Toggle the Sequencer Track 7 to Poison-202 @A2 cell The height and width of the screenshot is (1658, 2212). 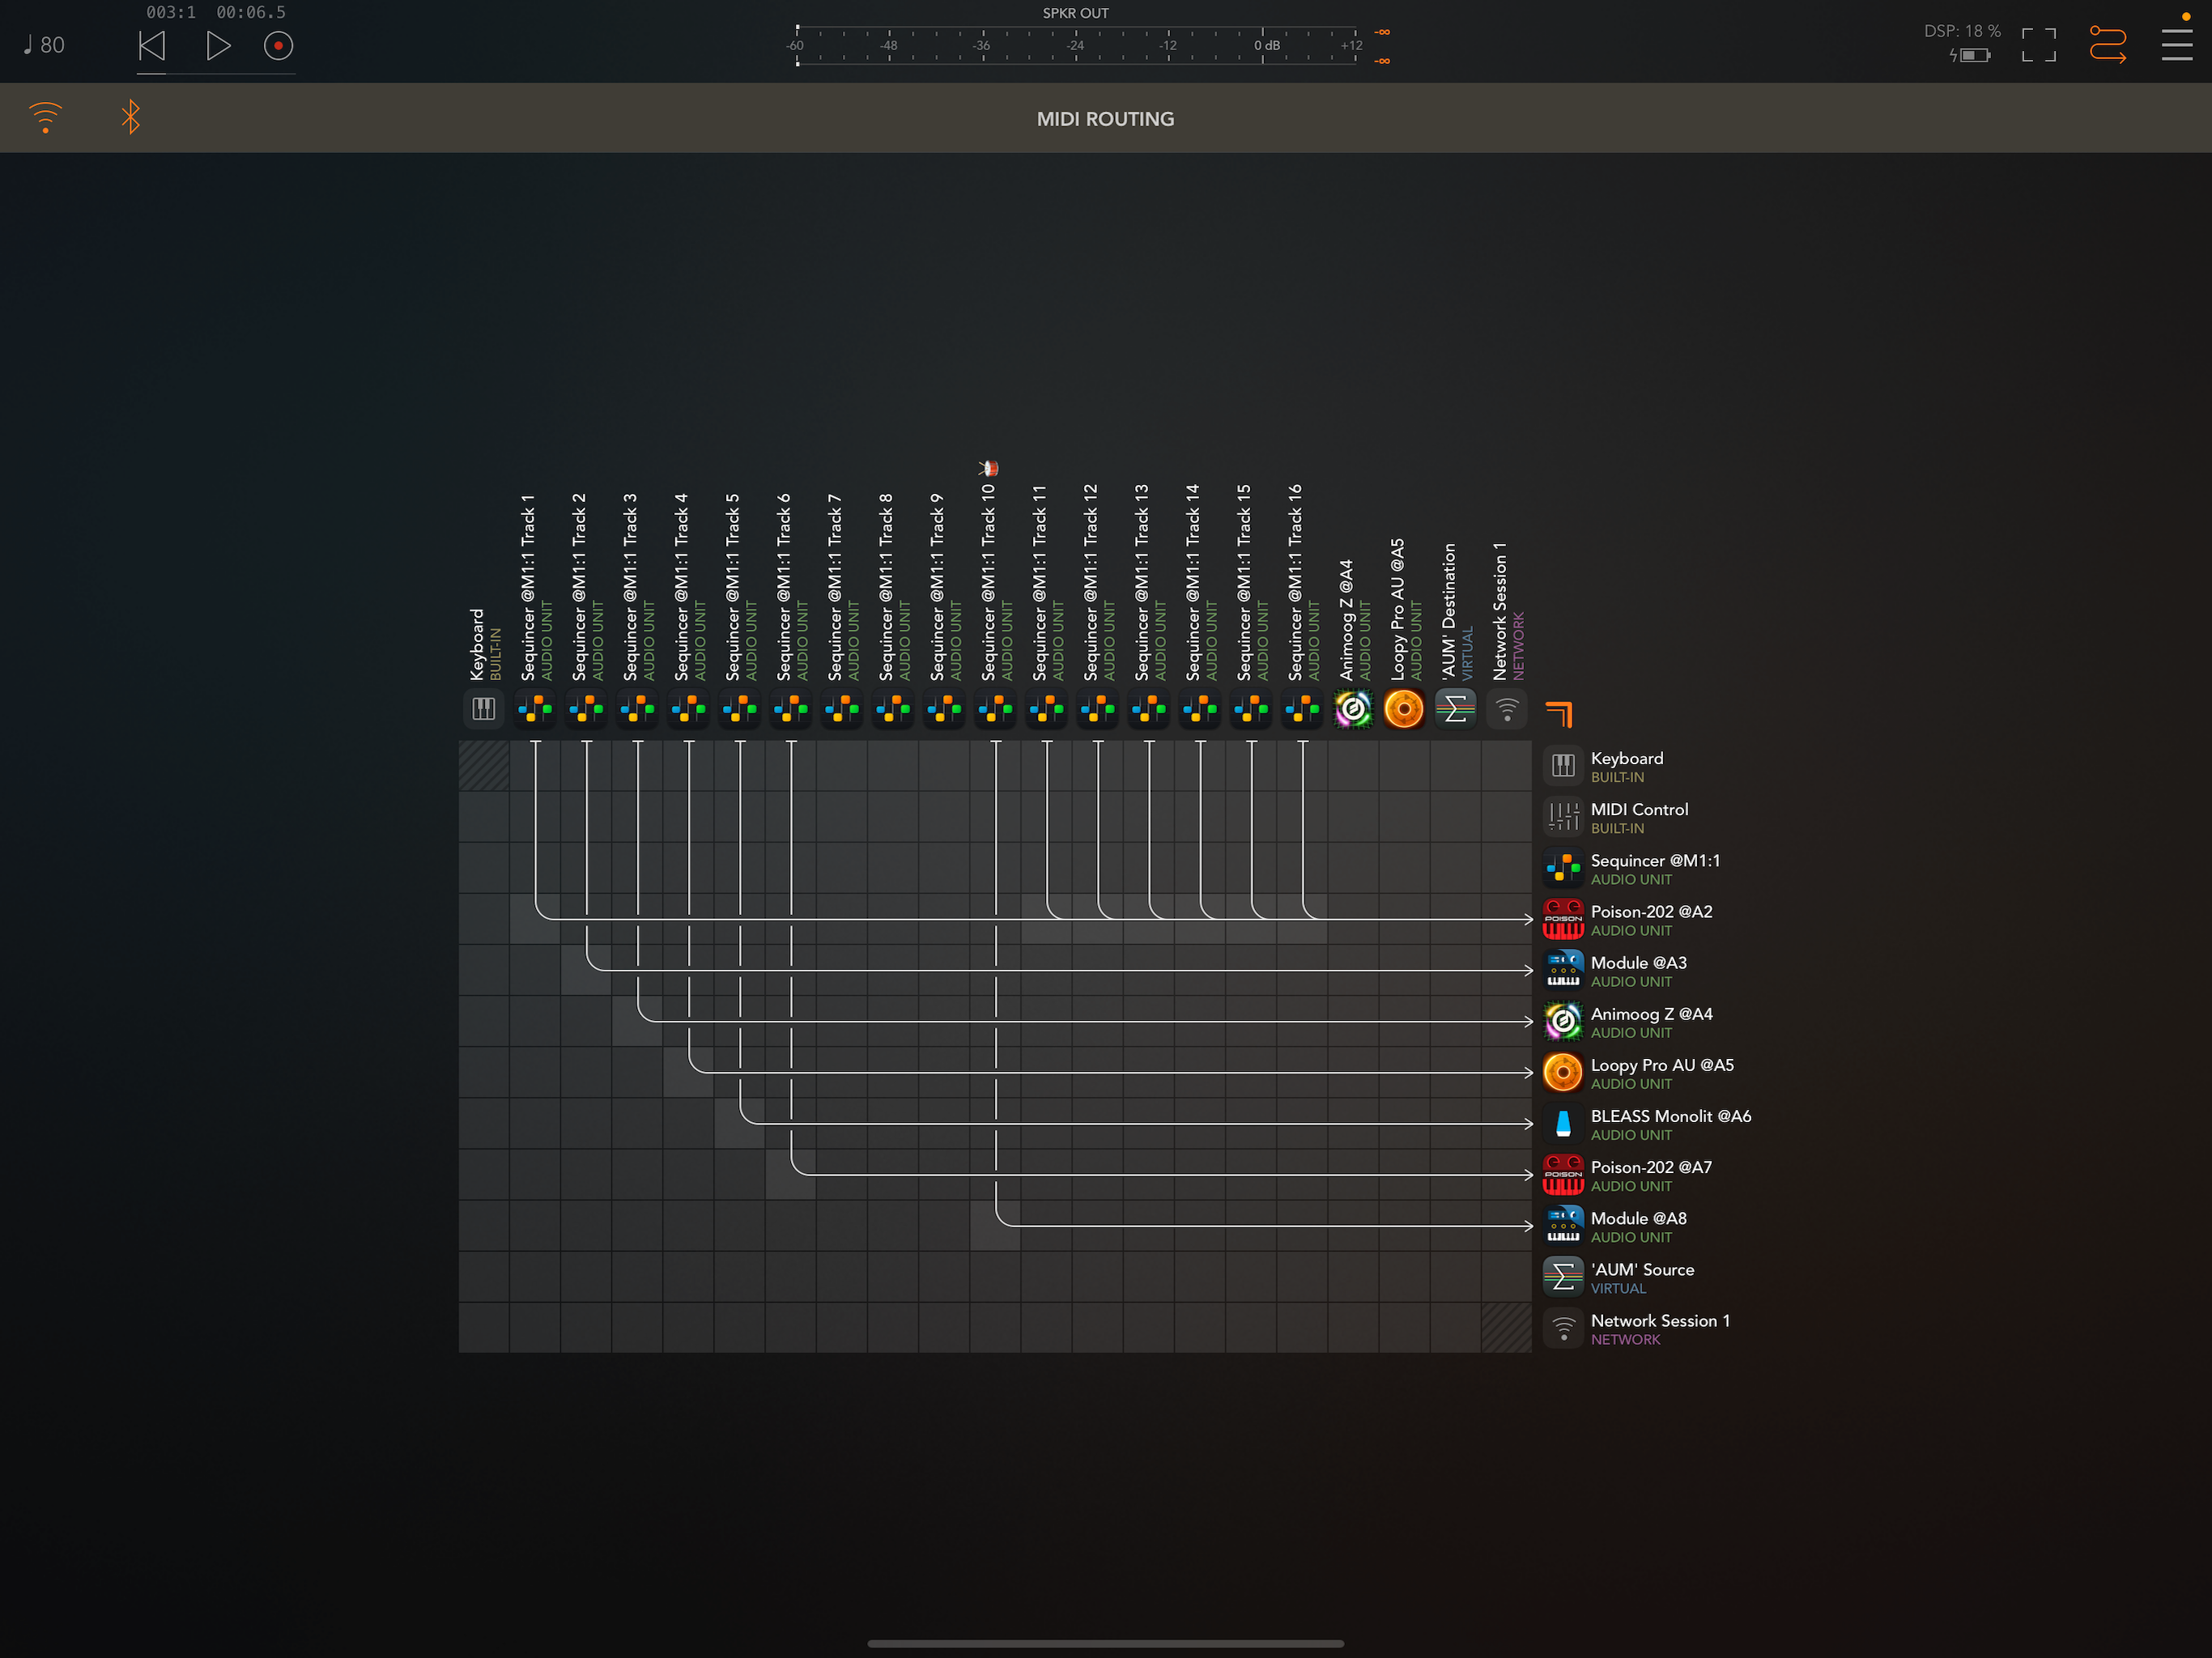click(x=841, y=919)
